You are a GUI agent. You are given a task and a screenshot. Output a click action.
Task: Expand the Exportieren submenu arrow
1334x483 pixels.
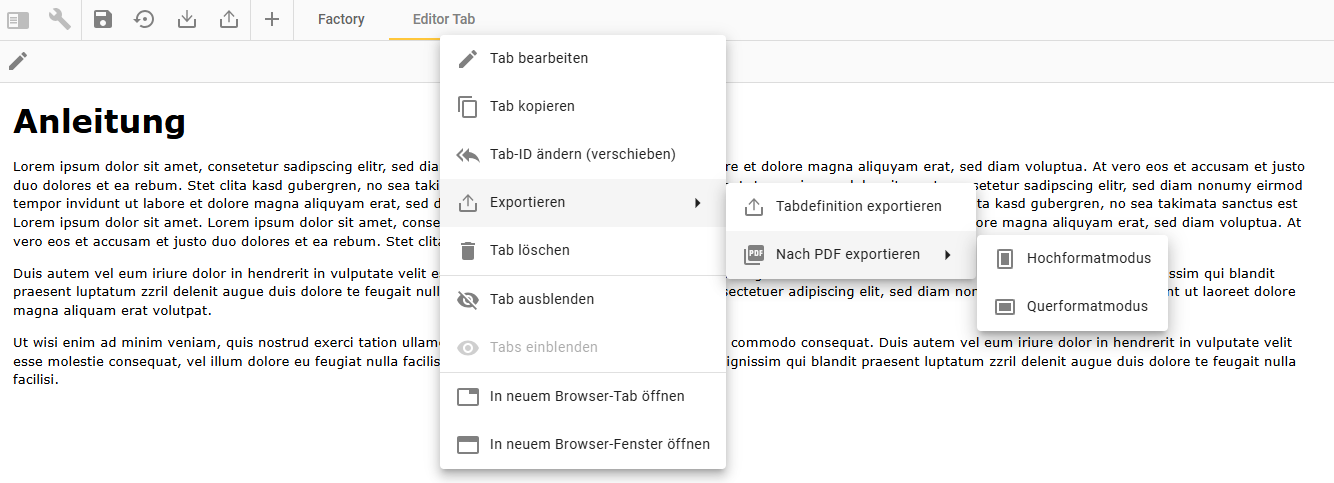(697, 203)
